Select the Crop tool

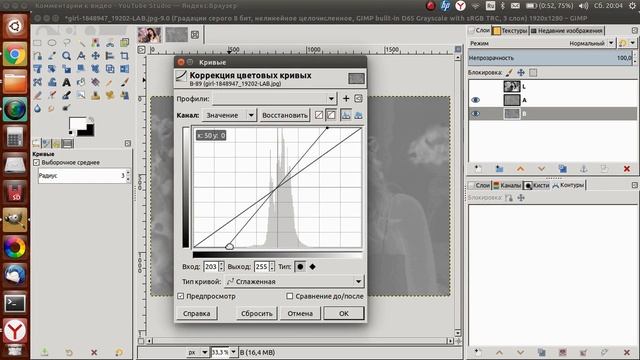[124, 56]
